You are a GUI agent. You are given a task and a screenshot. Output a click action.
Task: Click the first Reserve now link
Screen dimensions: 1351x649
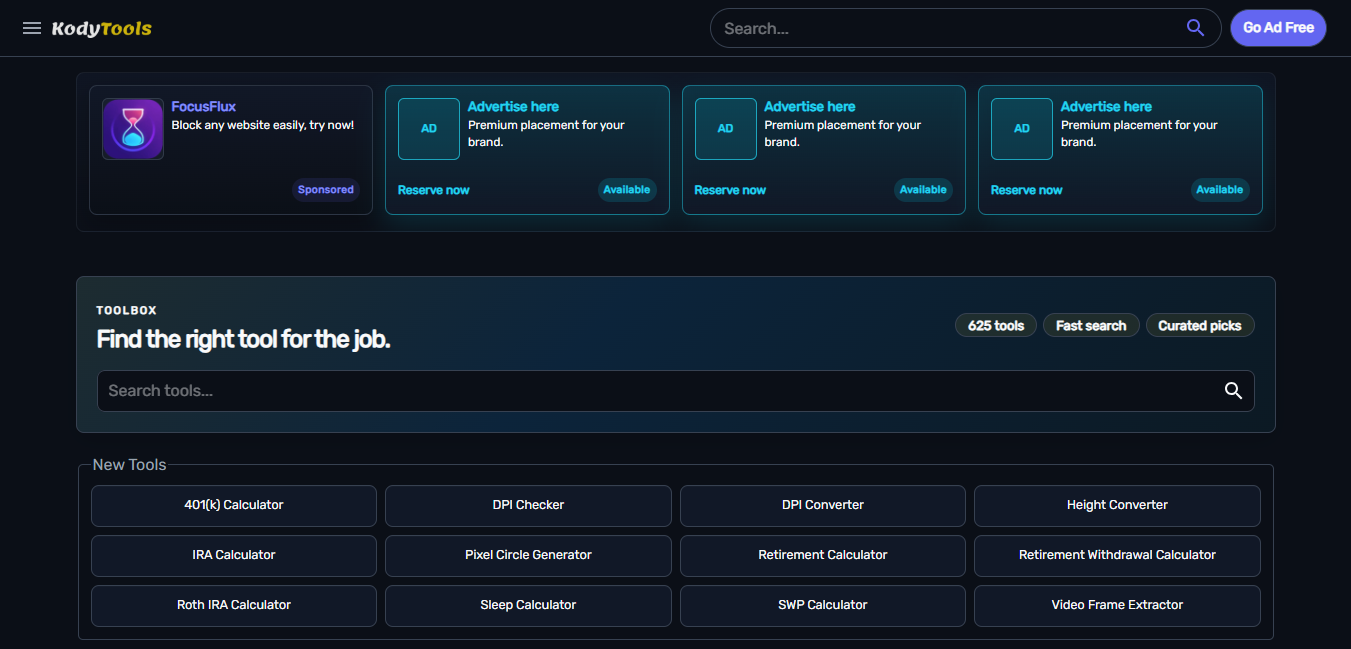434,190
